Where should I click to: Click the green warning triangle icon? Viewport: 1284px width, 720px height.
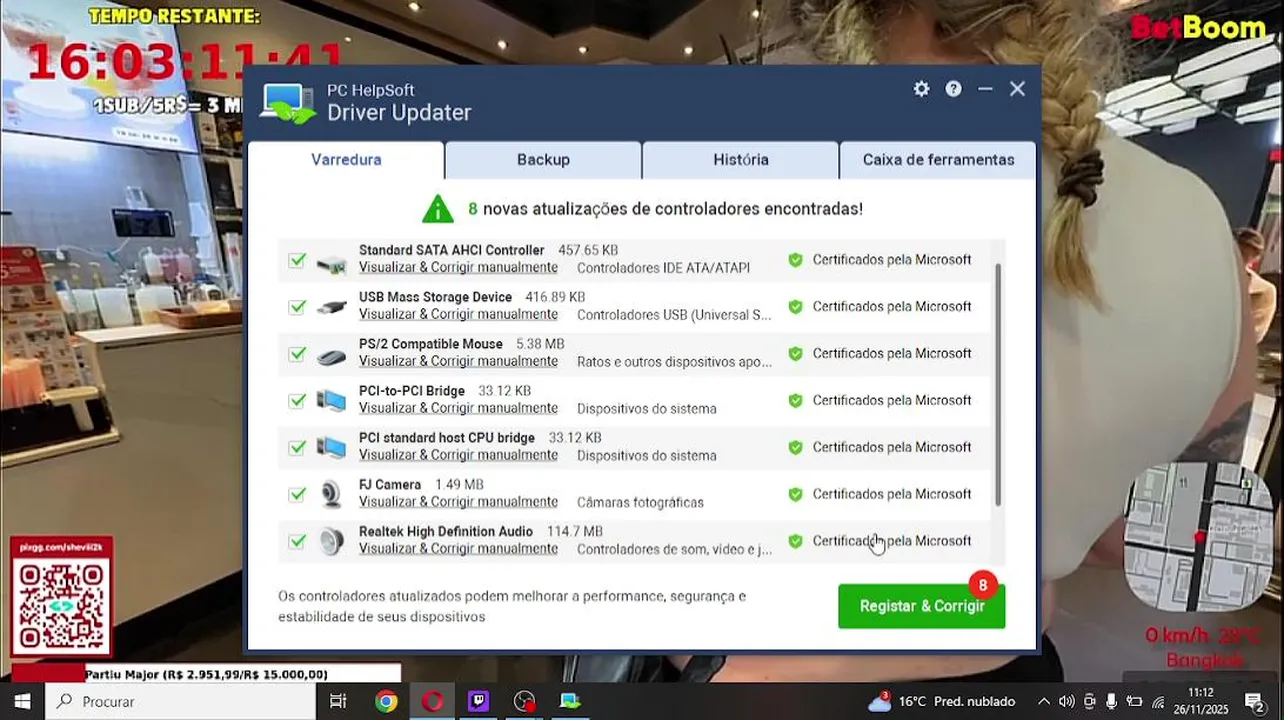click(x=437, y=208)
